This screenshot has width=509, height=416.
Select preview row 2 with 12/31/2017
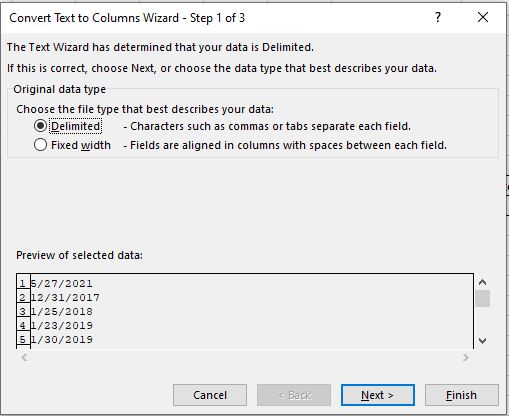pyautogui.click(x=65, y=298)
